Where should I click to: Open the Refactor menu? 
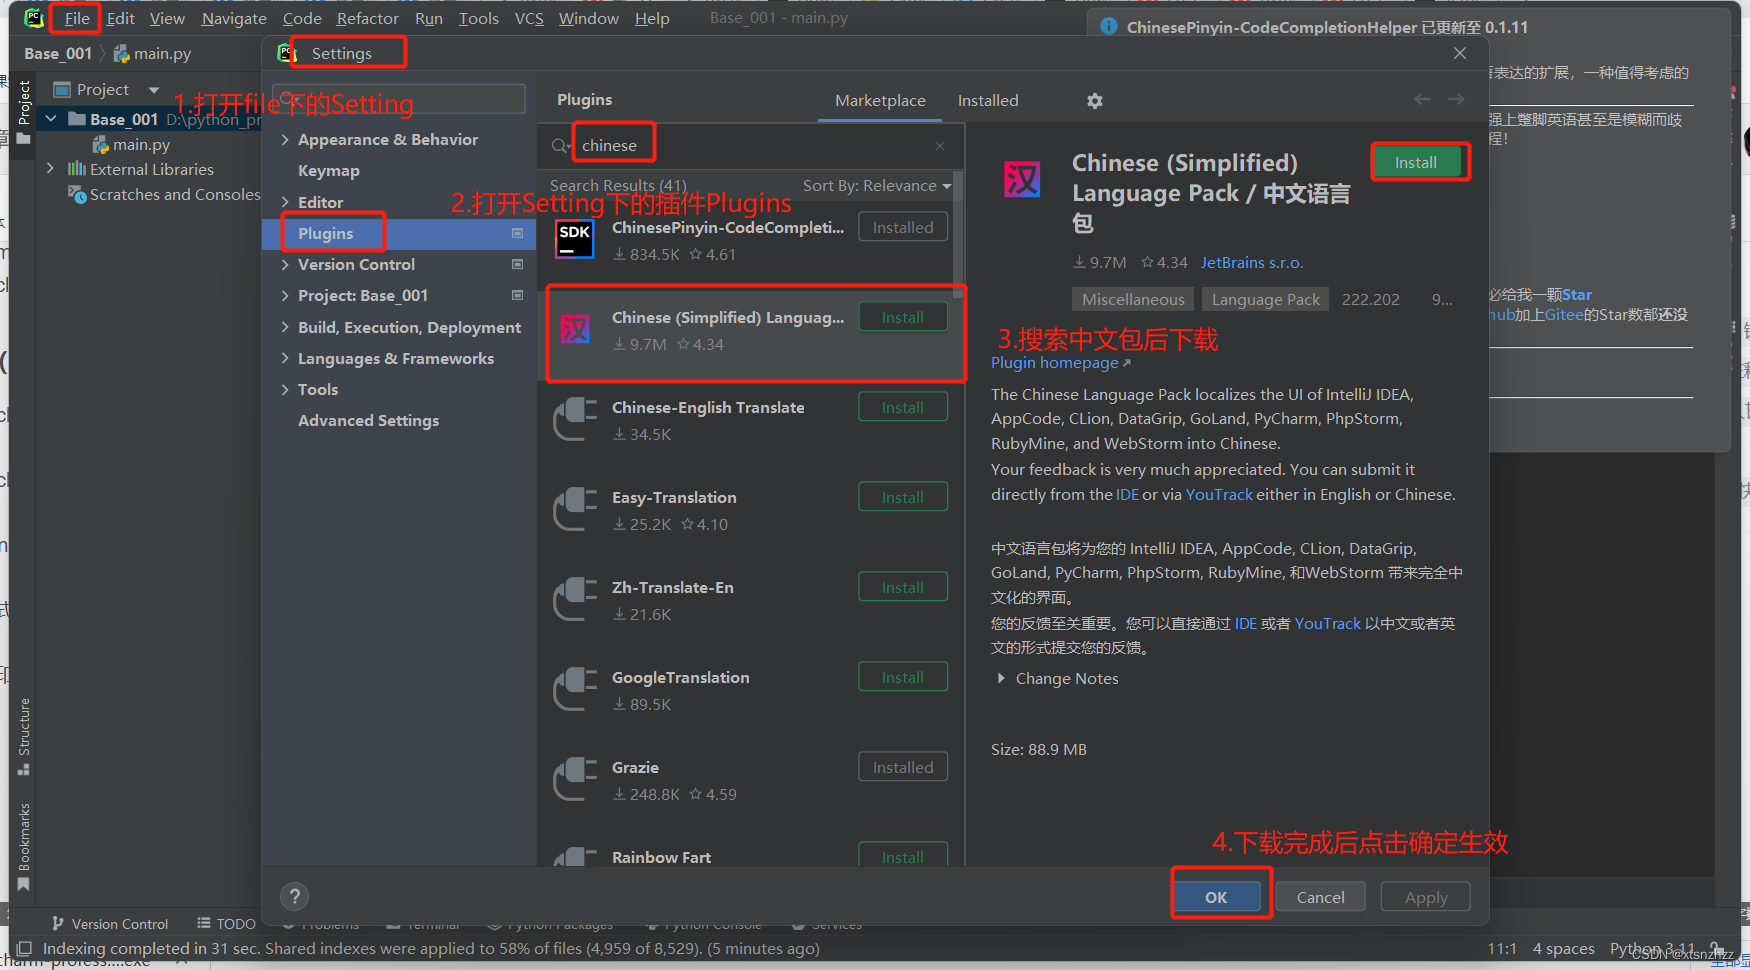367,18
